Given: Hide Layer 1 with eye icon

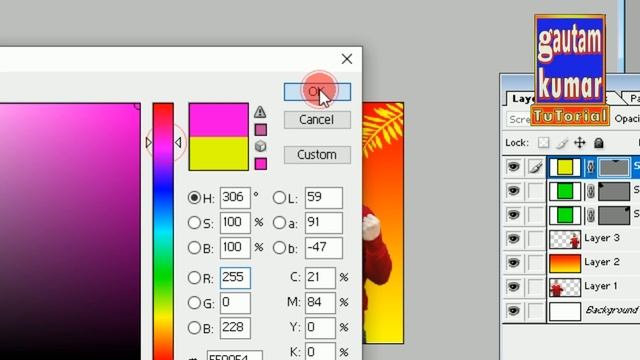Looking at the screenshot, I should pos(513,287).
